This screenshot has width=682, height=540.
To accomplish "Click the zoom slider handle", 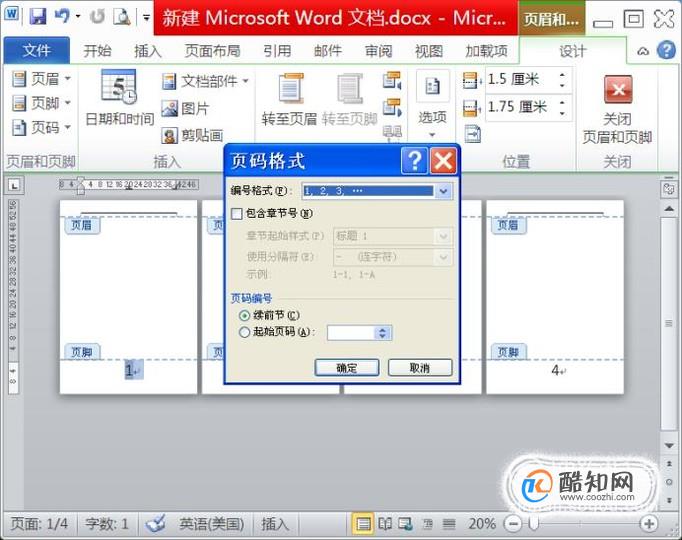I will pyautogui.click(x=533, y=524).
